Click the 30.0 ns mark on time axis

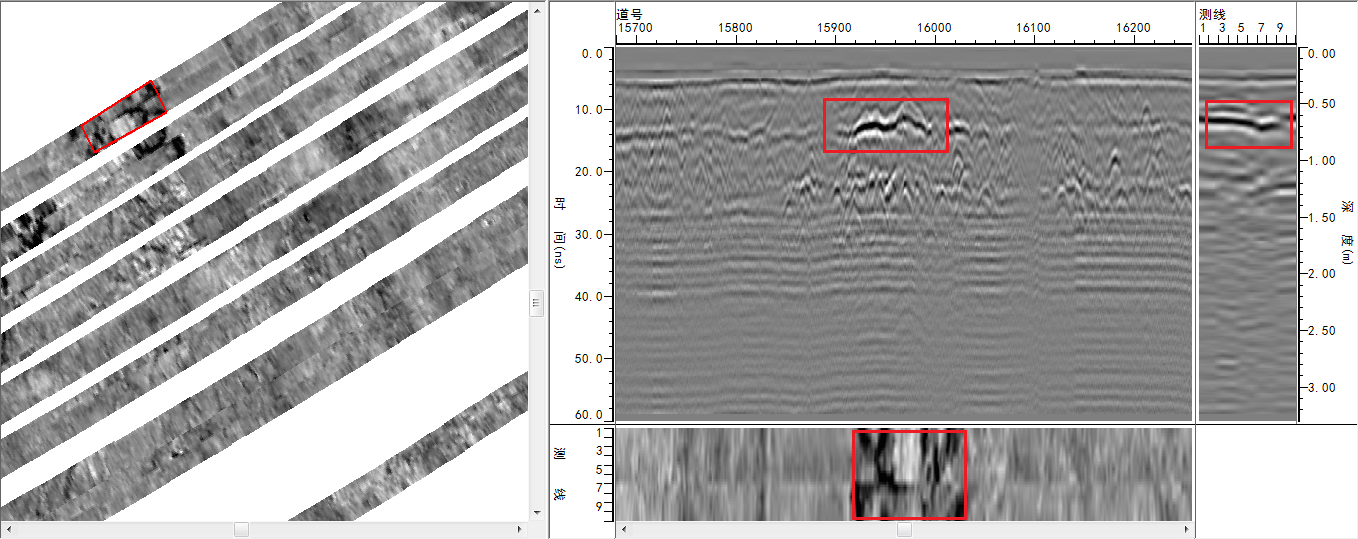tap(585, 235)
